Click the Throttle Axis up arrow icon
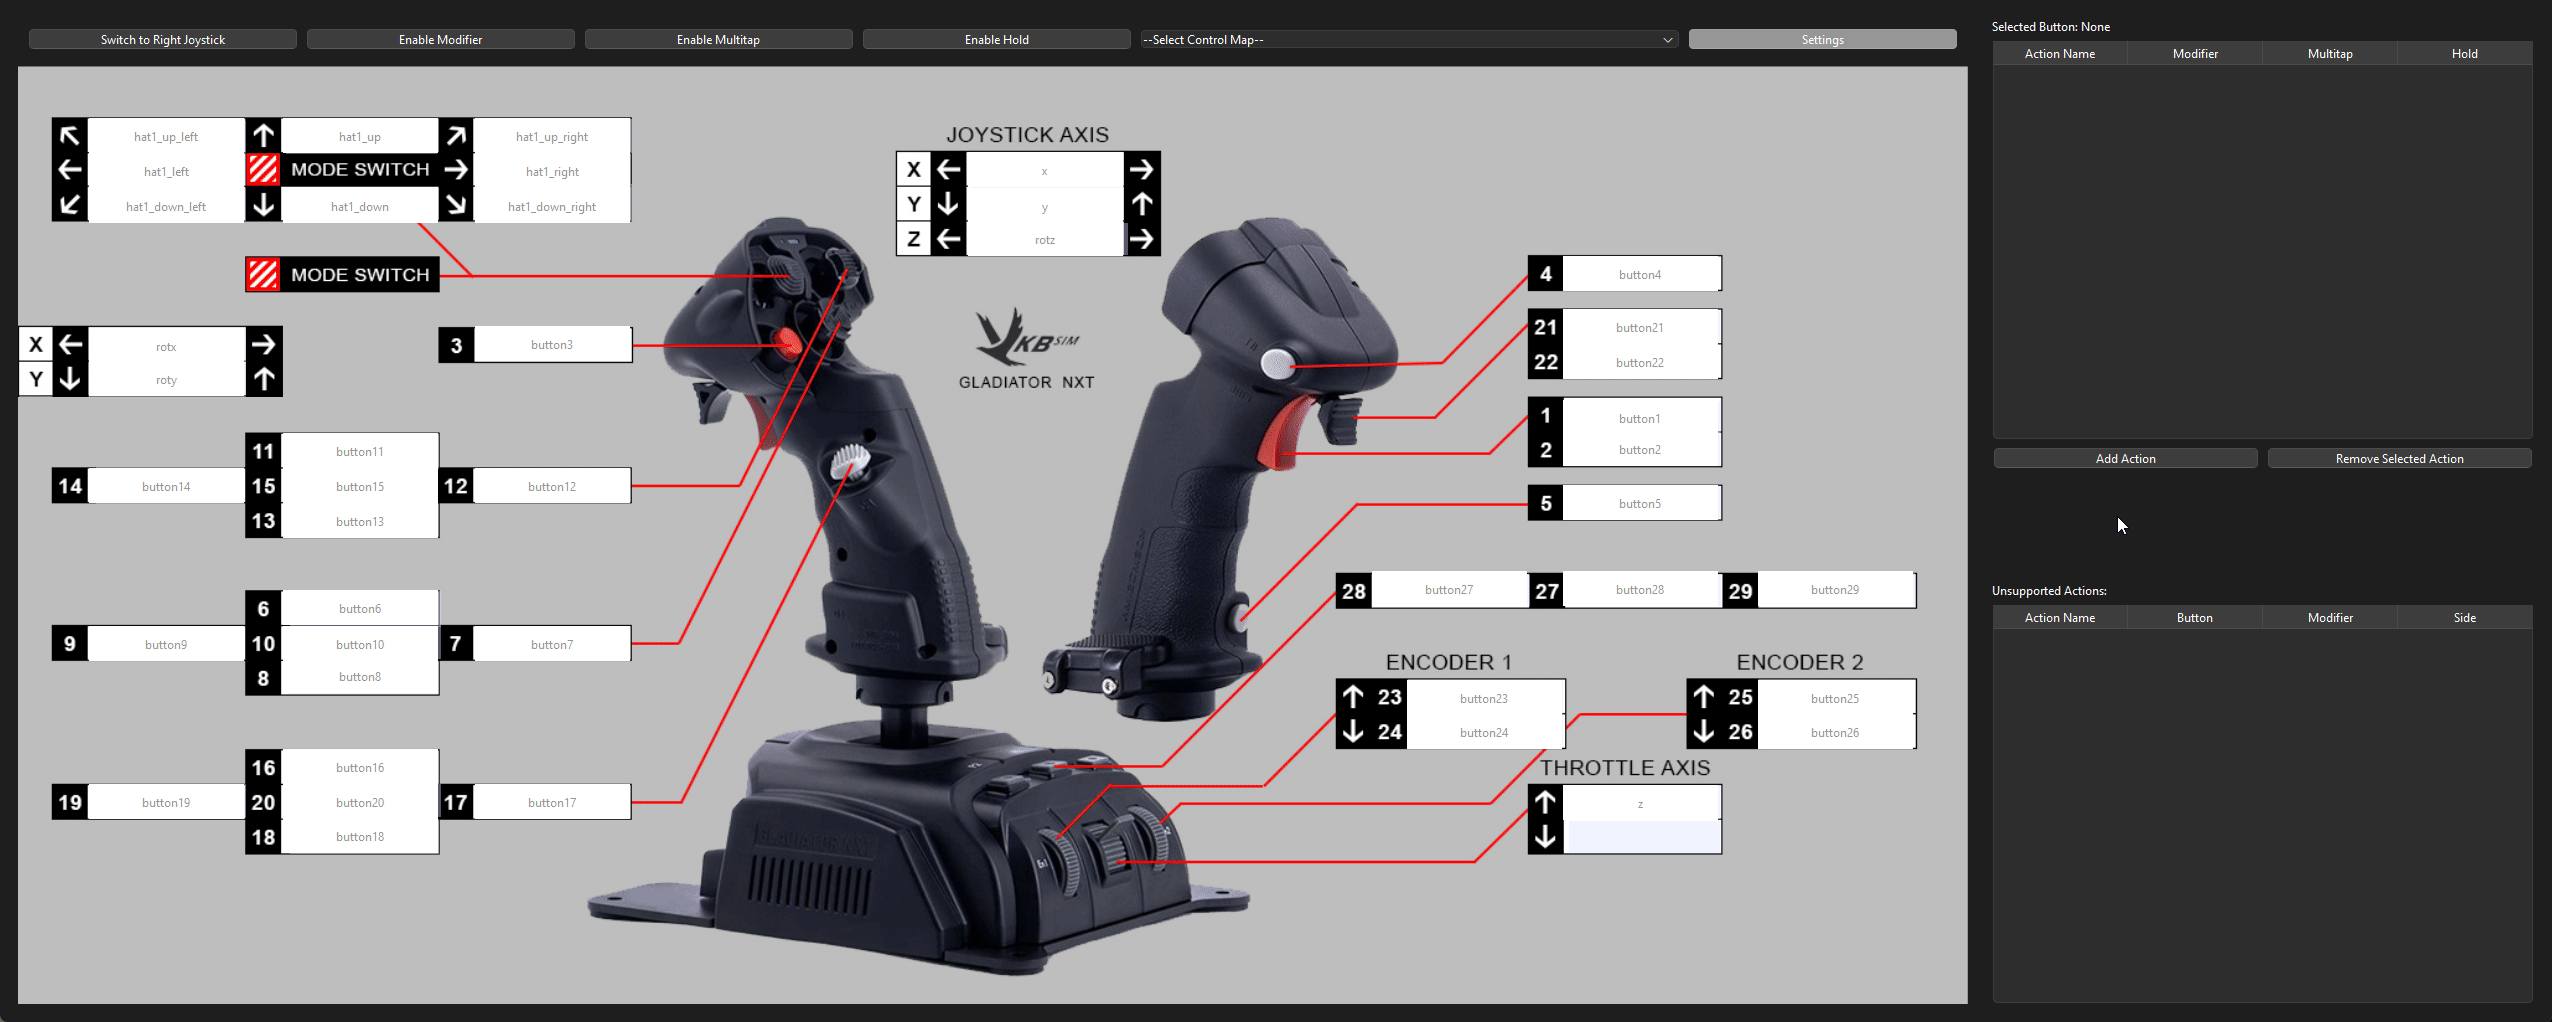Screen dimensions: 2552x1022 pyautogui.click(x=1545, y=802)
